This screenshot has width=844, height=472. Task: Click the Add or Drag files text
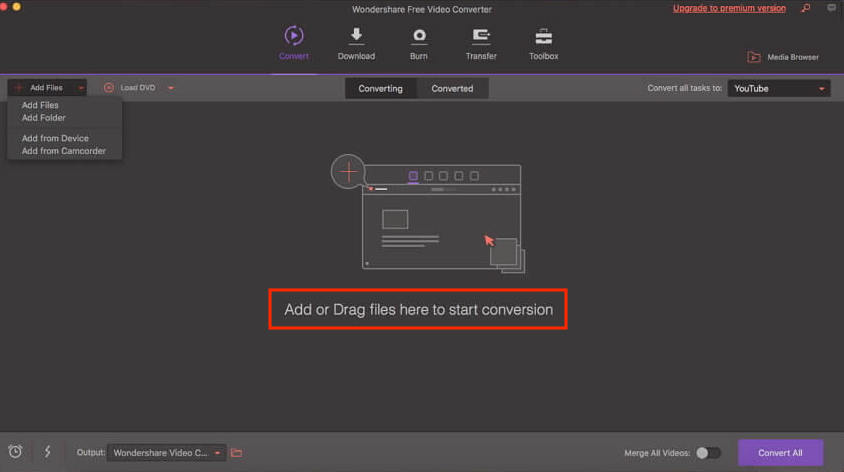coord(418,309)
